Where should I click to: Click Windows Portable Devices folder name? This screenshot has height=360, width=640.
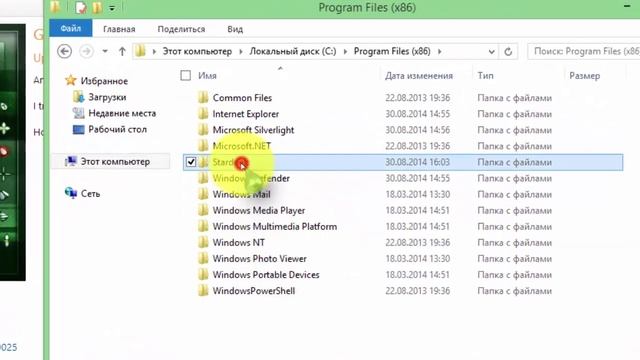pyautogui.click(x=266, y=275)
